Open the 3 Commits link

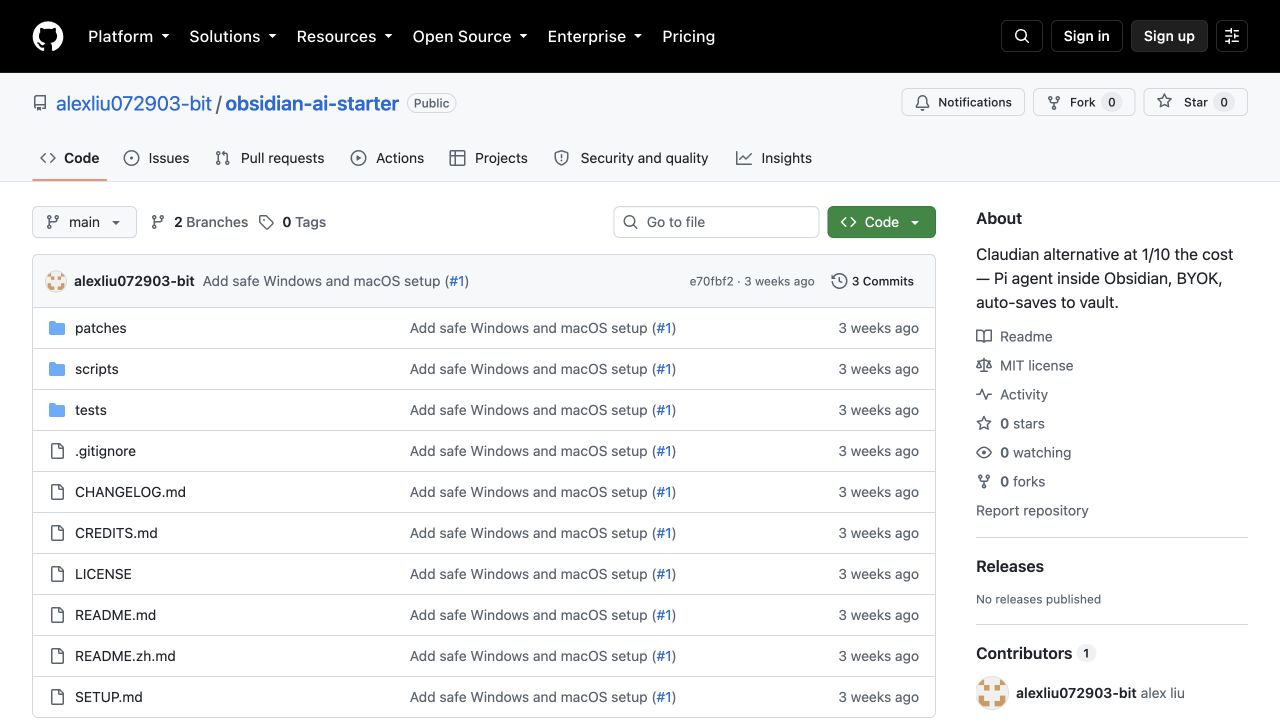point(873,281)
